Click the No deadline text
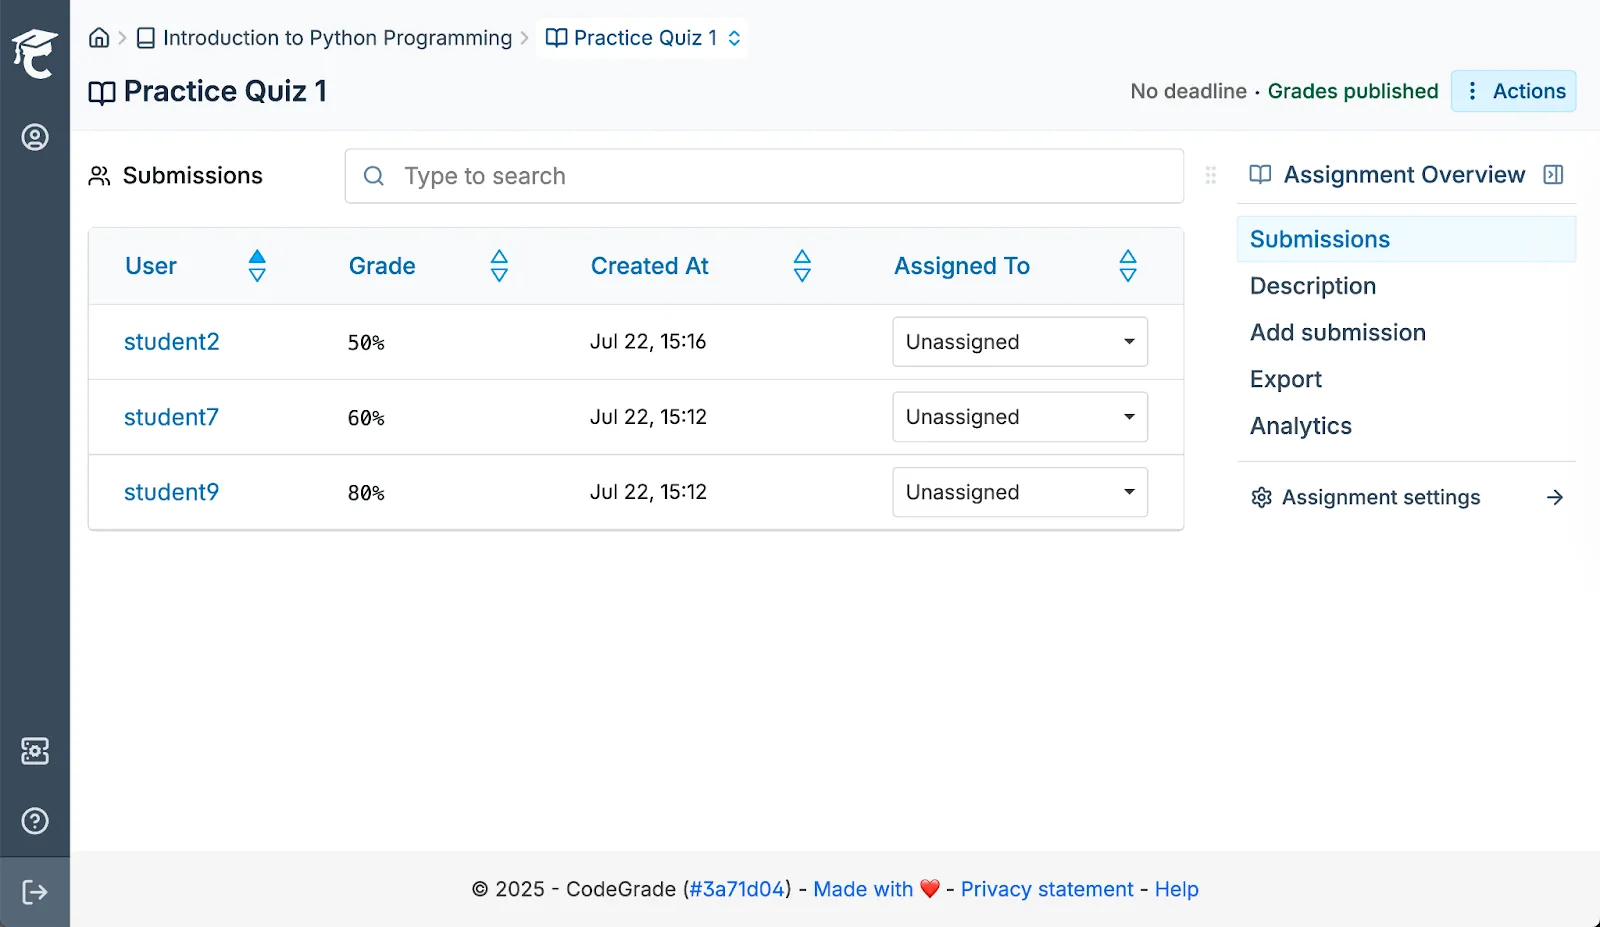 pyautogui.click(x=1189, y=91)
